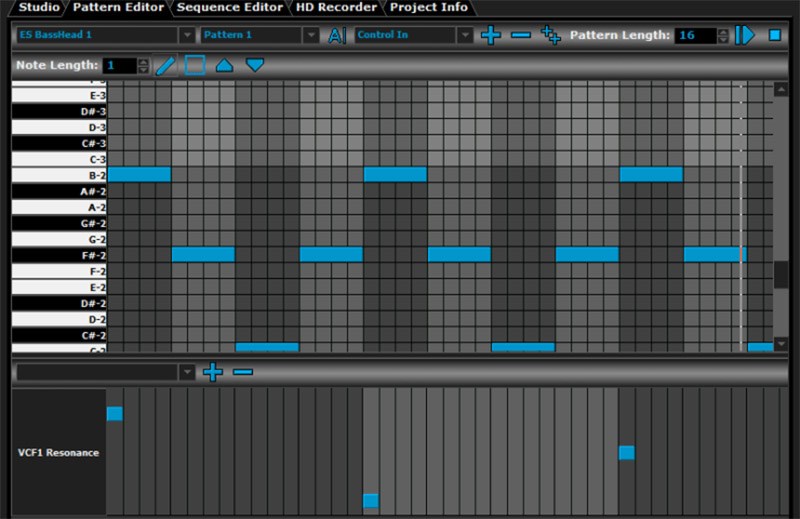
Task: Add a controller lane with plus icon
Action: (213, 372)
